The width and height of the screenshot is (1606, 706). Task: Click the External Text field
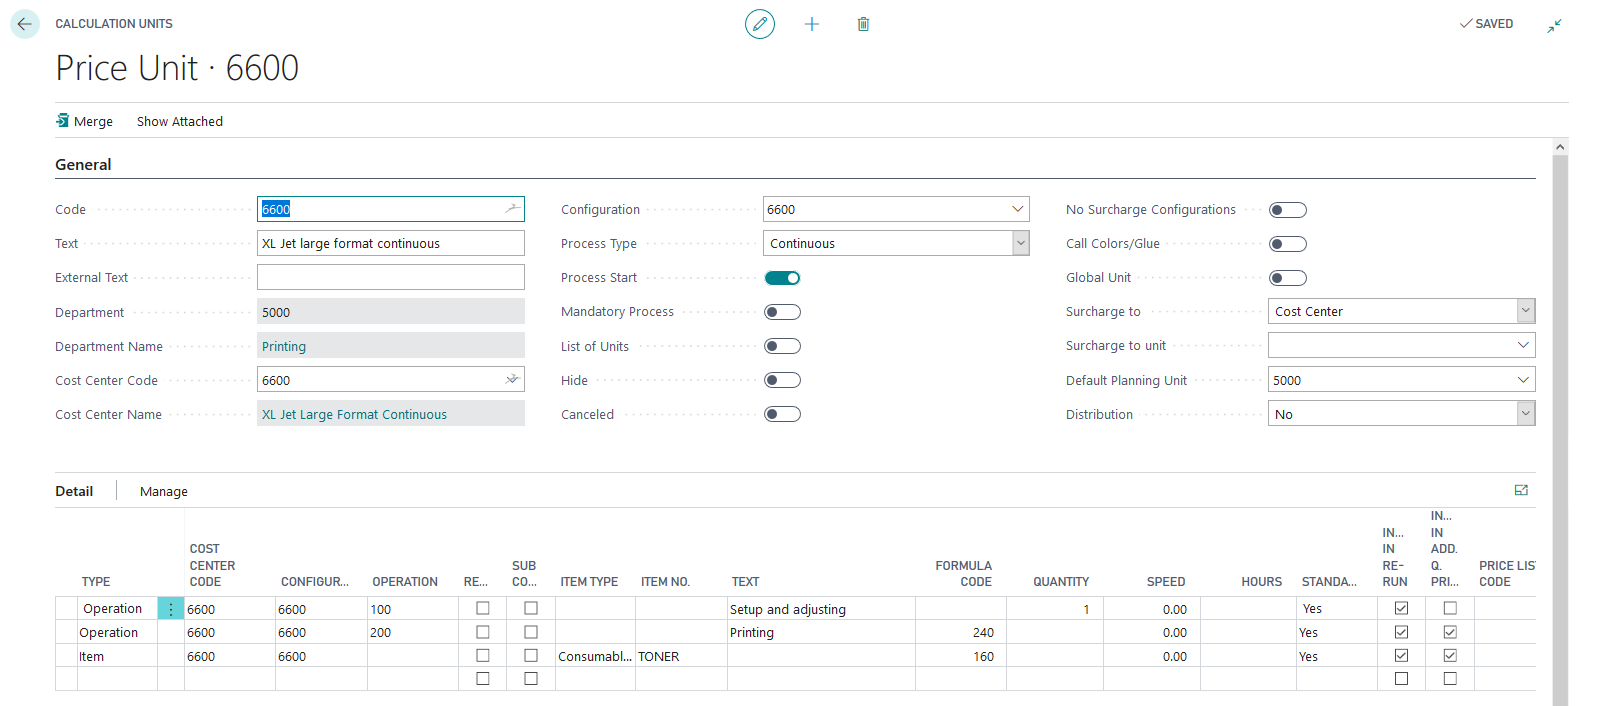[x=391, y=277]
